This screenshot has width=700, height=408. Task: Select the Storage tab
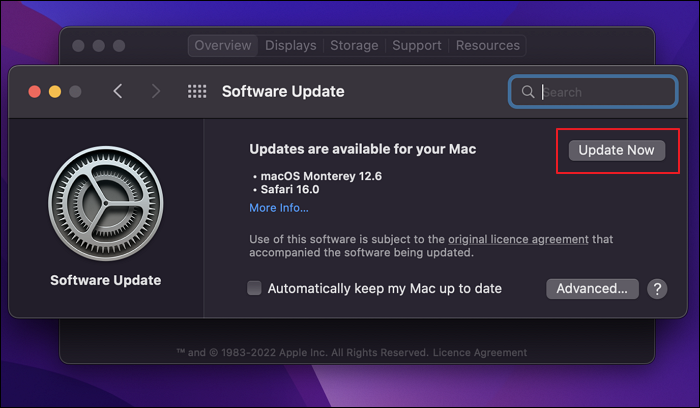(x=354, y=46)
